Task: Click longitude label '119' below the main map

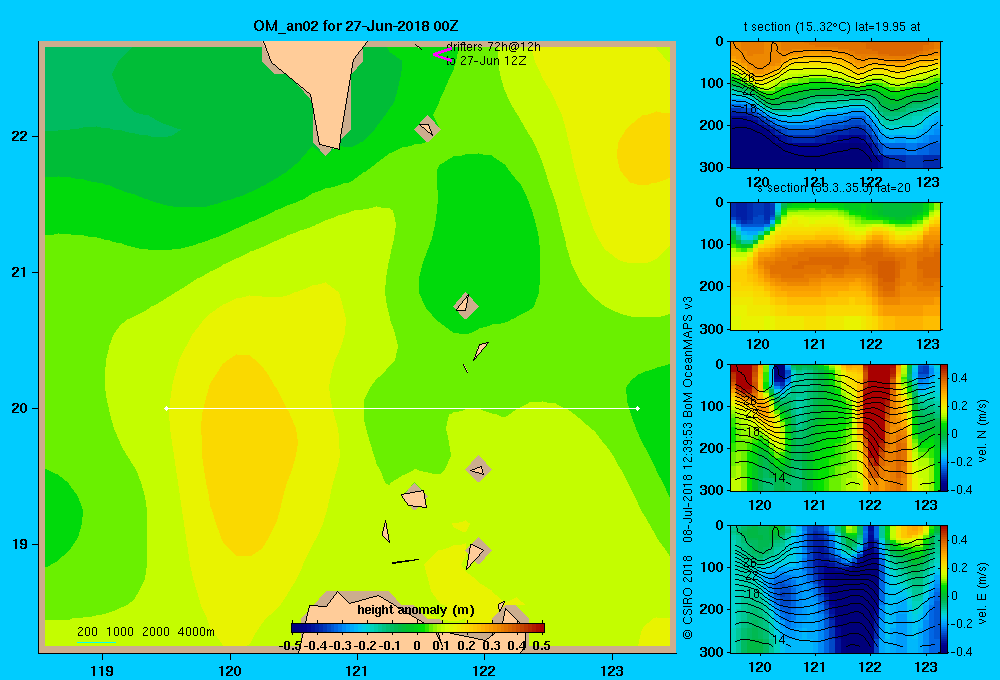Action: pos(102,670)
